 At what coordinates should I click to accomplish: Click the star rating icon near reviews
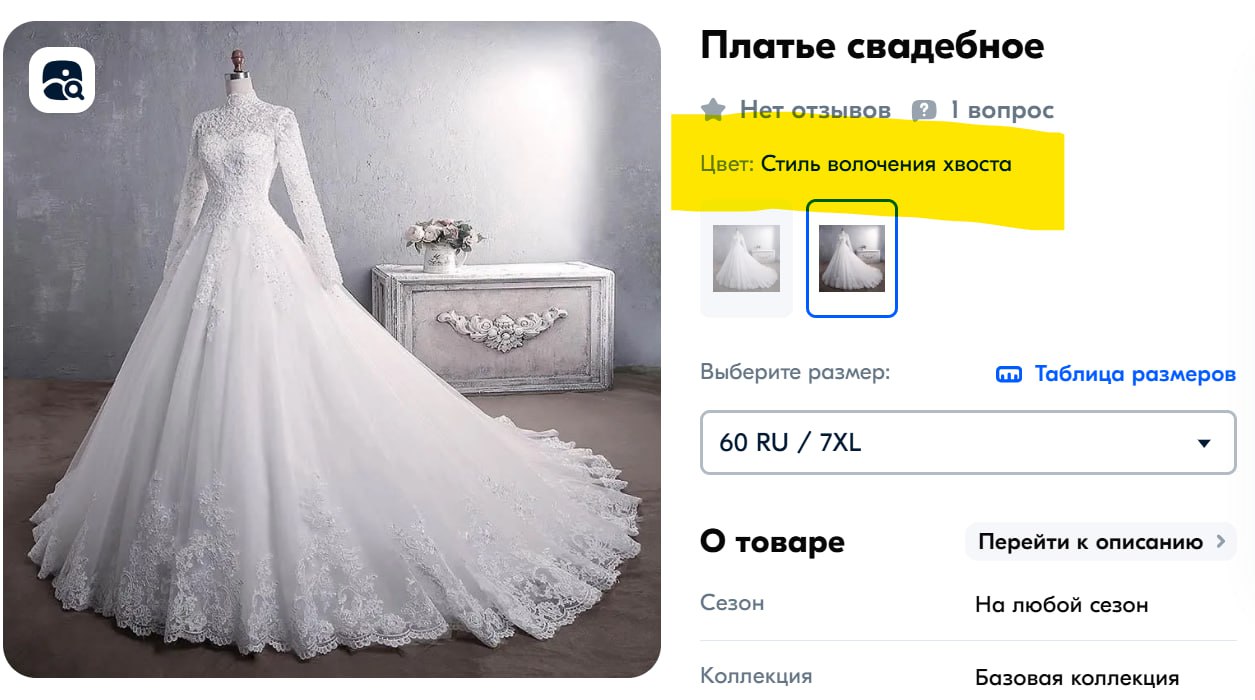coord(713,110)
